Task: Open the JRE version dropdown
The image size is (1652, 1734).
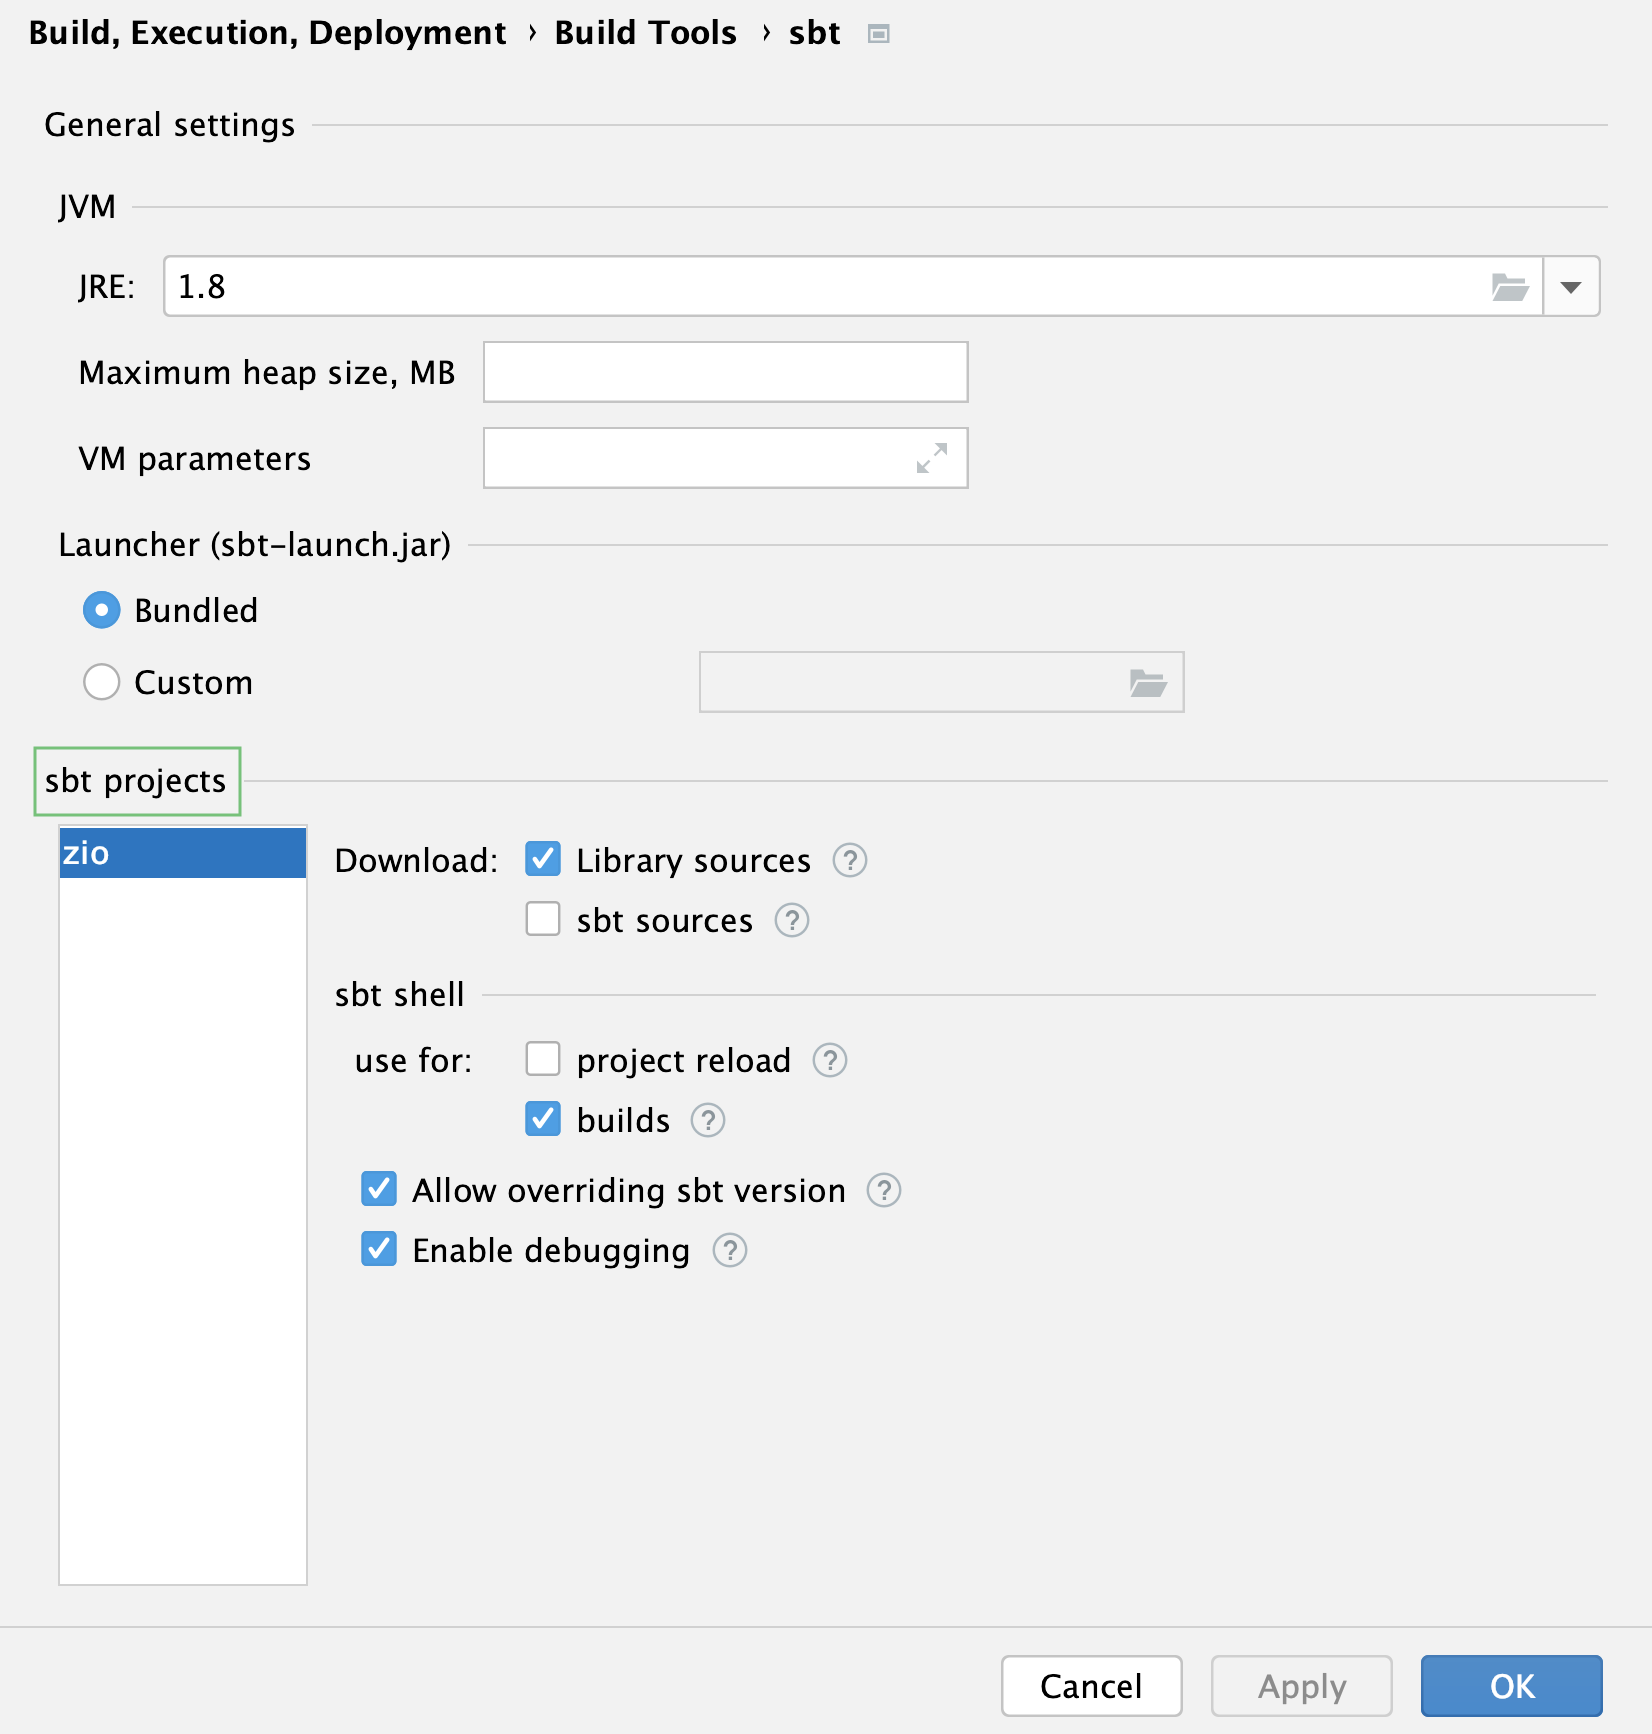Action: pyautogui.click(x=1570, y=287)
